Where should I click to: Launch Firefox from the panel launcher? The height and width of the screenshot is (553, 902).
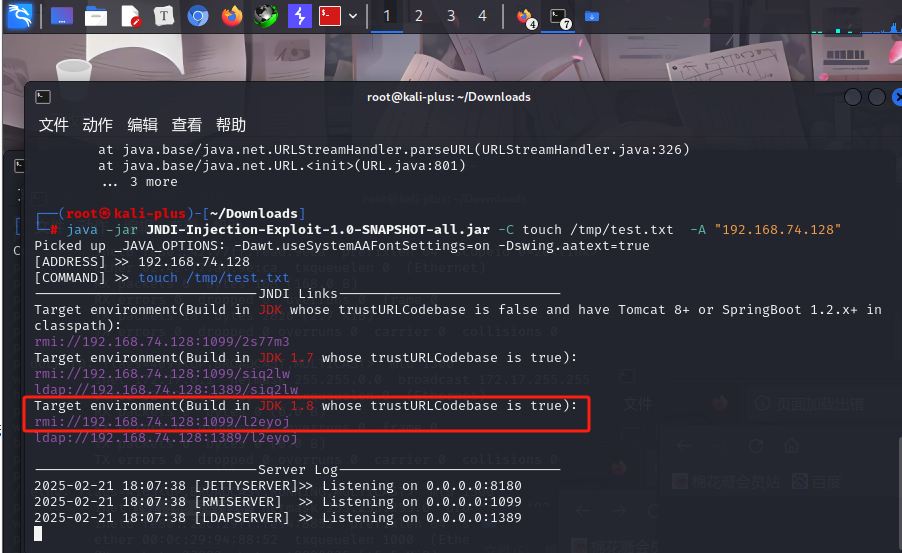pos(232,16)
